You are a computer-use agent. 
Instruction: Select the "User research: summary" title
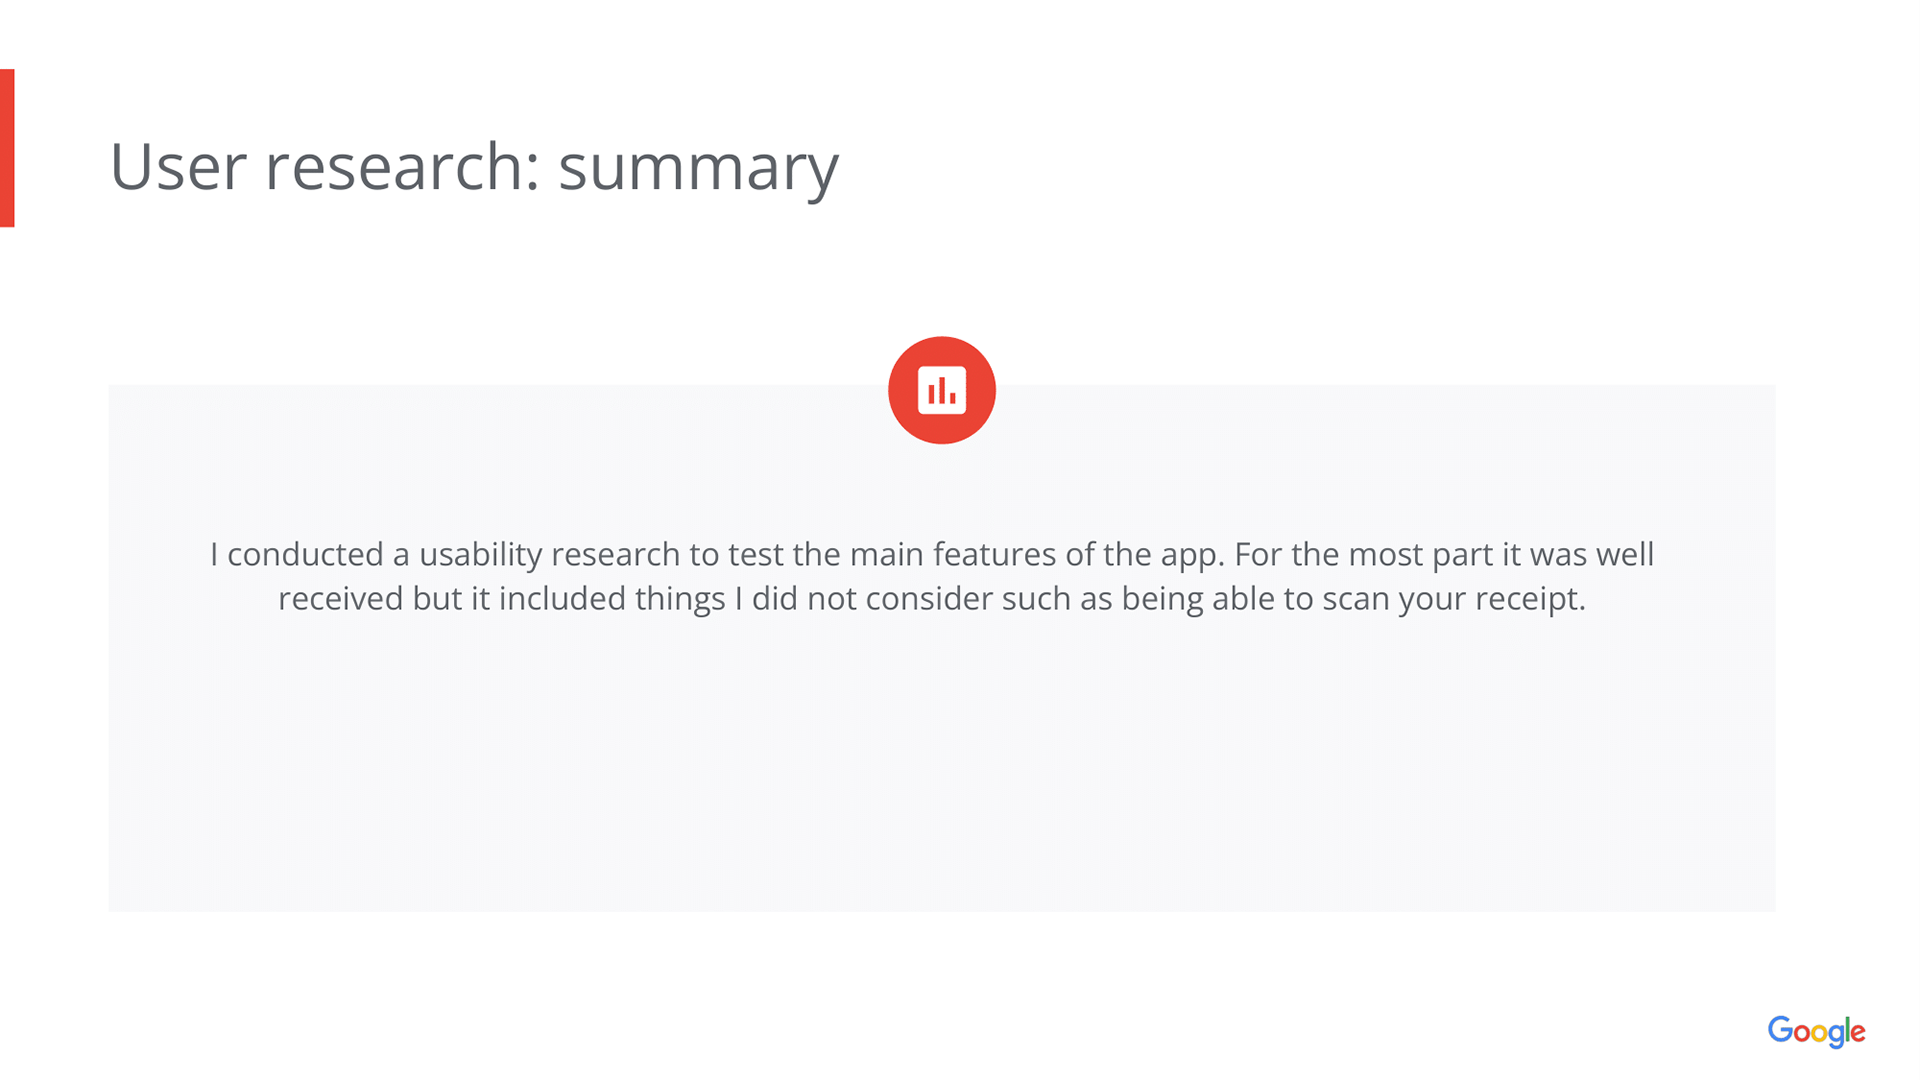click(473, 166)
